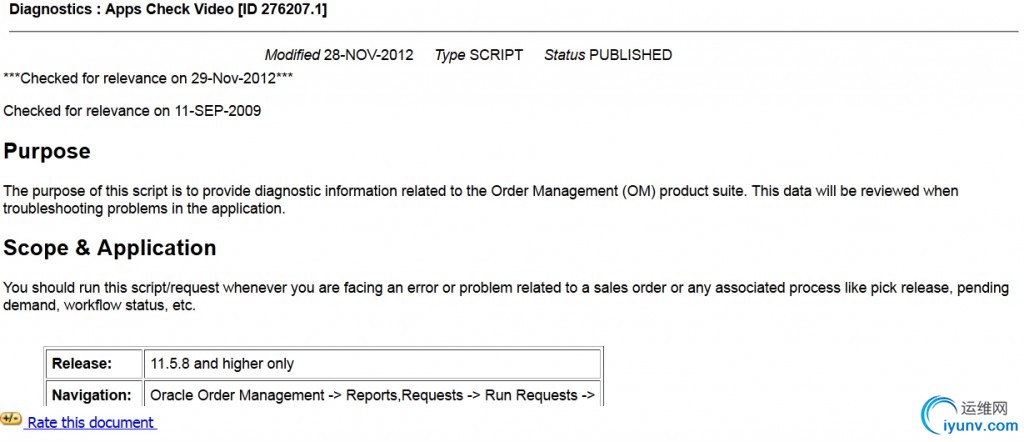Screen dimensions: 1024x442
Task: Click the Purpose heading
Action: coord(47,151)
